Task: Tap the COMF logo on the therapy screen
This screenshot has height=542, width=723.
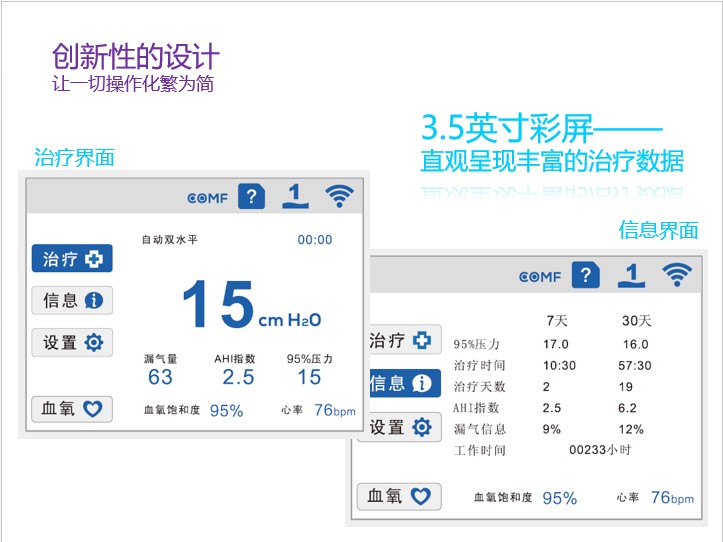Action: tap(208, 197)
